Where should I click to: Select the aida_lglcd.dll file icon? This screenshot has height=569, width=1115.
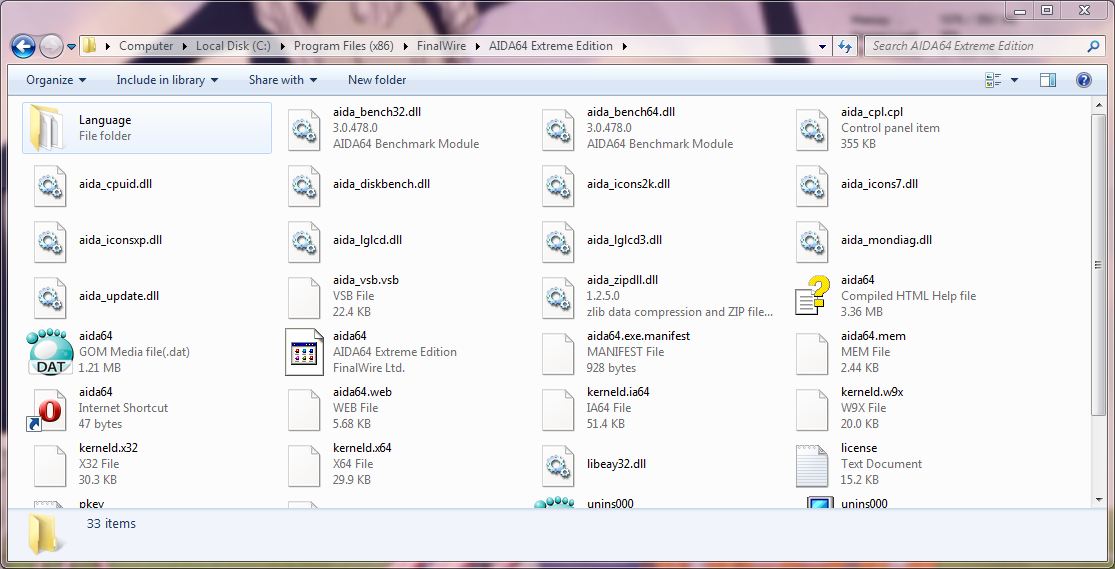click(304, 242)
